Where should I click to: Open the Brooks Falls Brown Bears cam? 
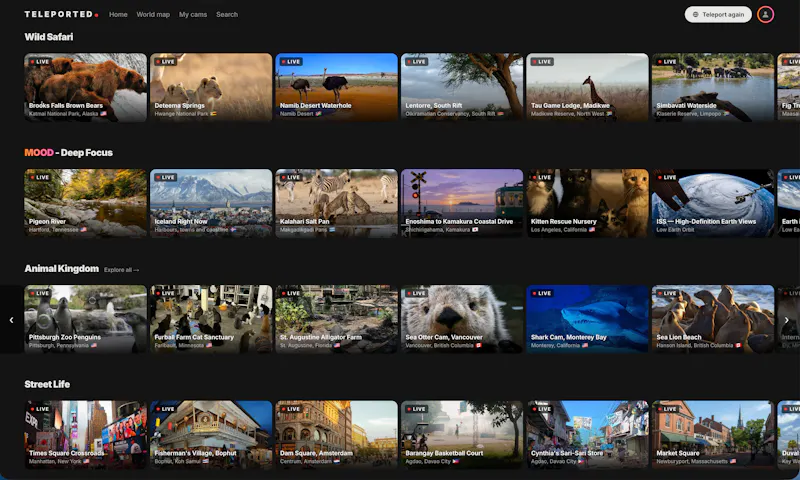85,87
